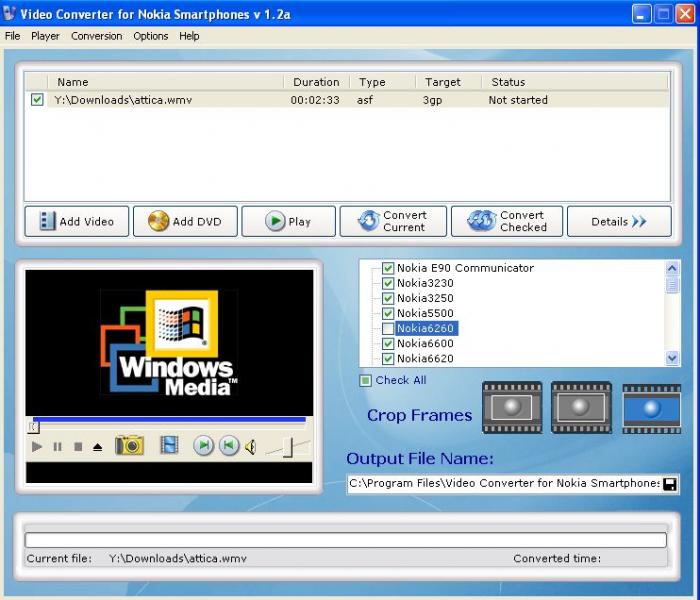
Task: Adjust the volume slider handle
Action: [x=288, y=447]
